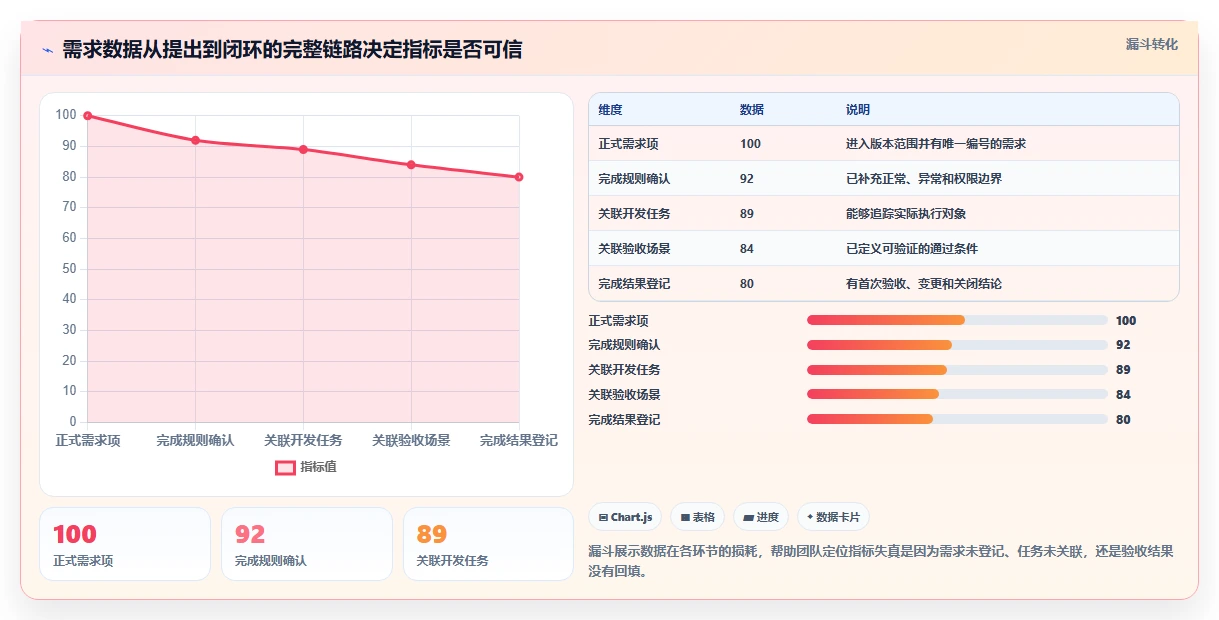Select the 表格 tag chip
1219x620 pixels.
tap(697, 517)
